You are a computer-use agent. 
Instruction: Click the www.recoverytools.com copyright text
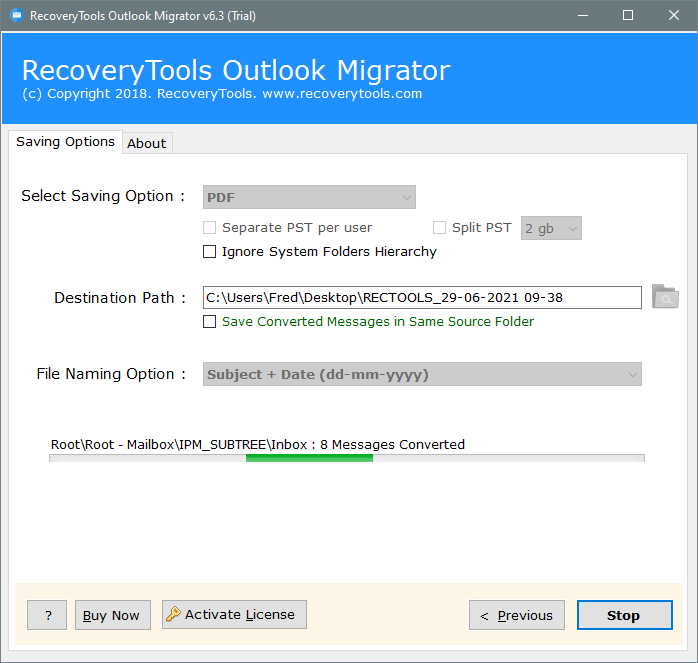pos(342,94)
